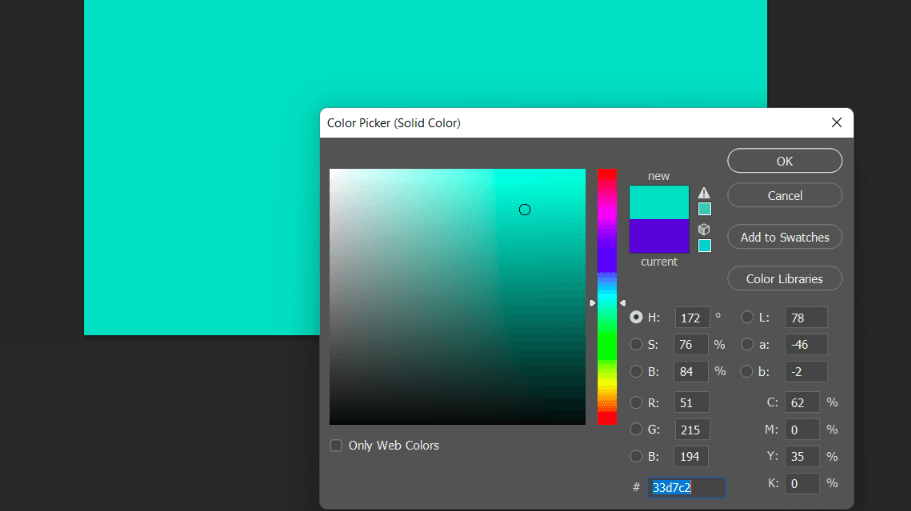
Task: Select the L lightness radio button
Action: coord(747,317)
